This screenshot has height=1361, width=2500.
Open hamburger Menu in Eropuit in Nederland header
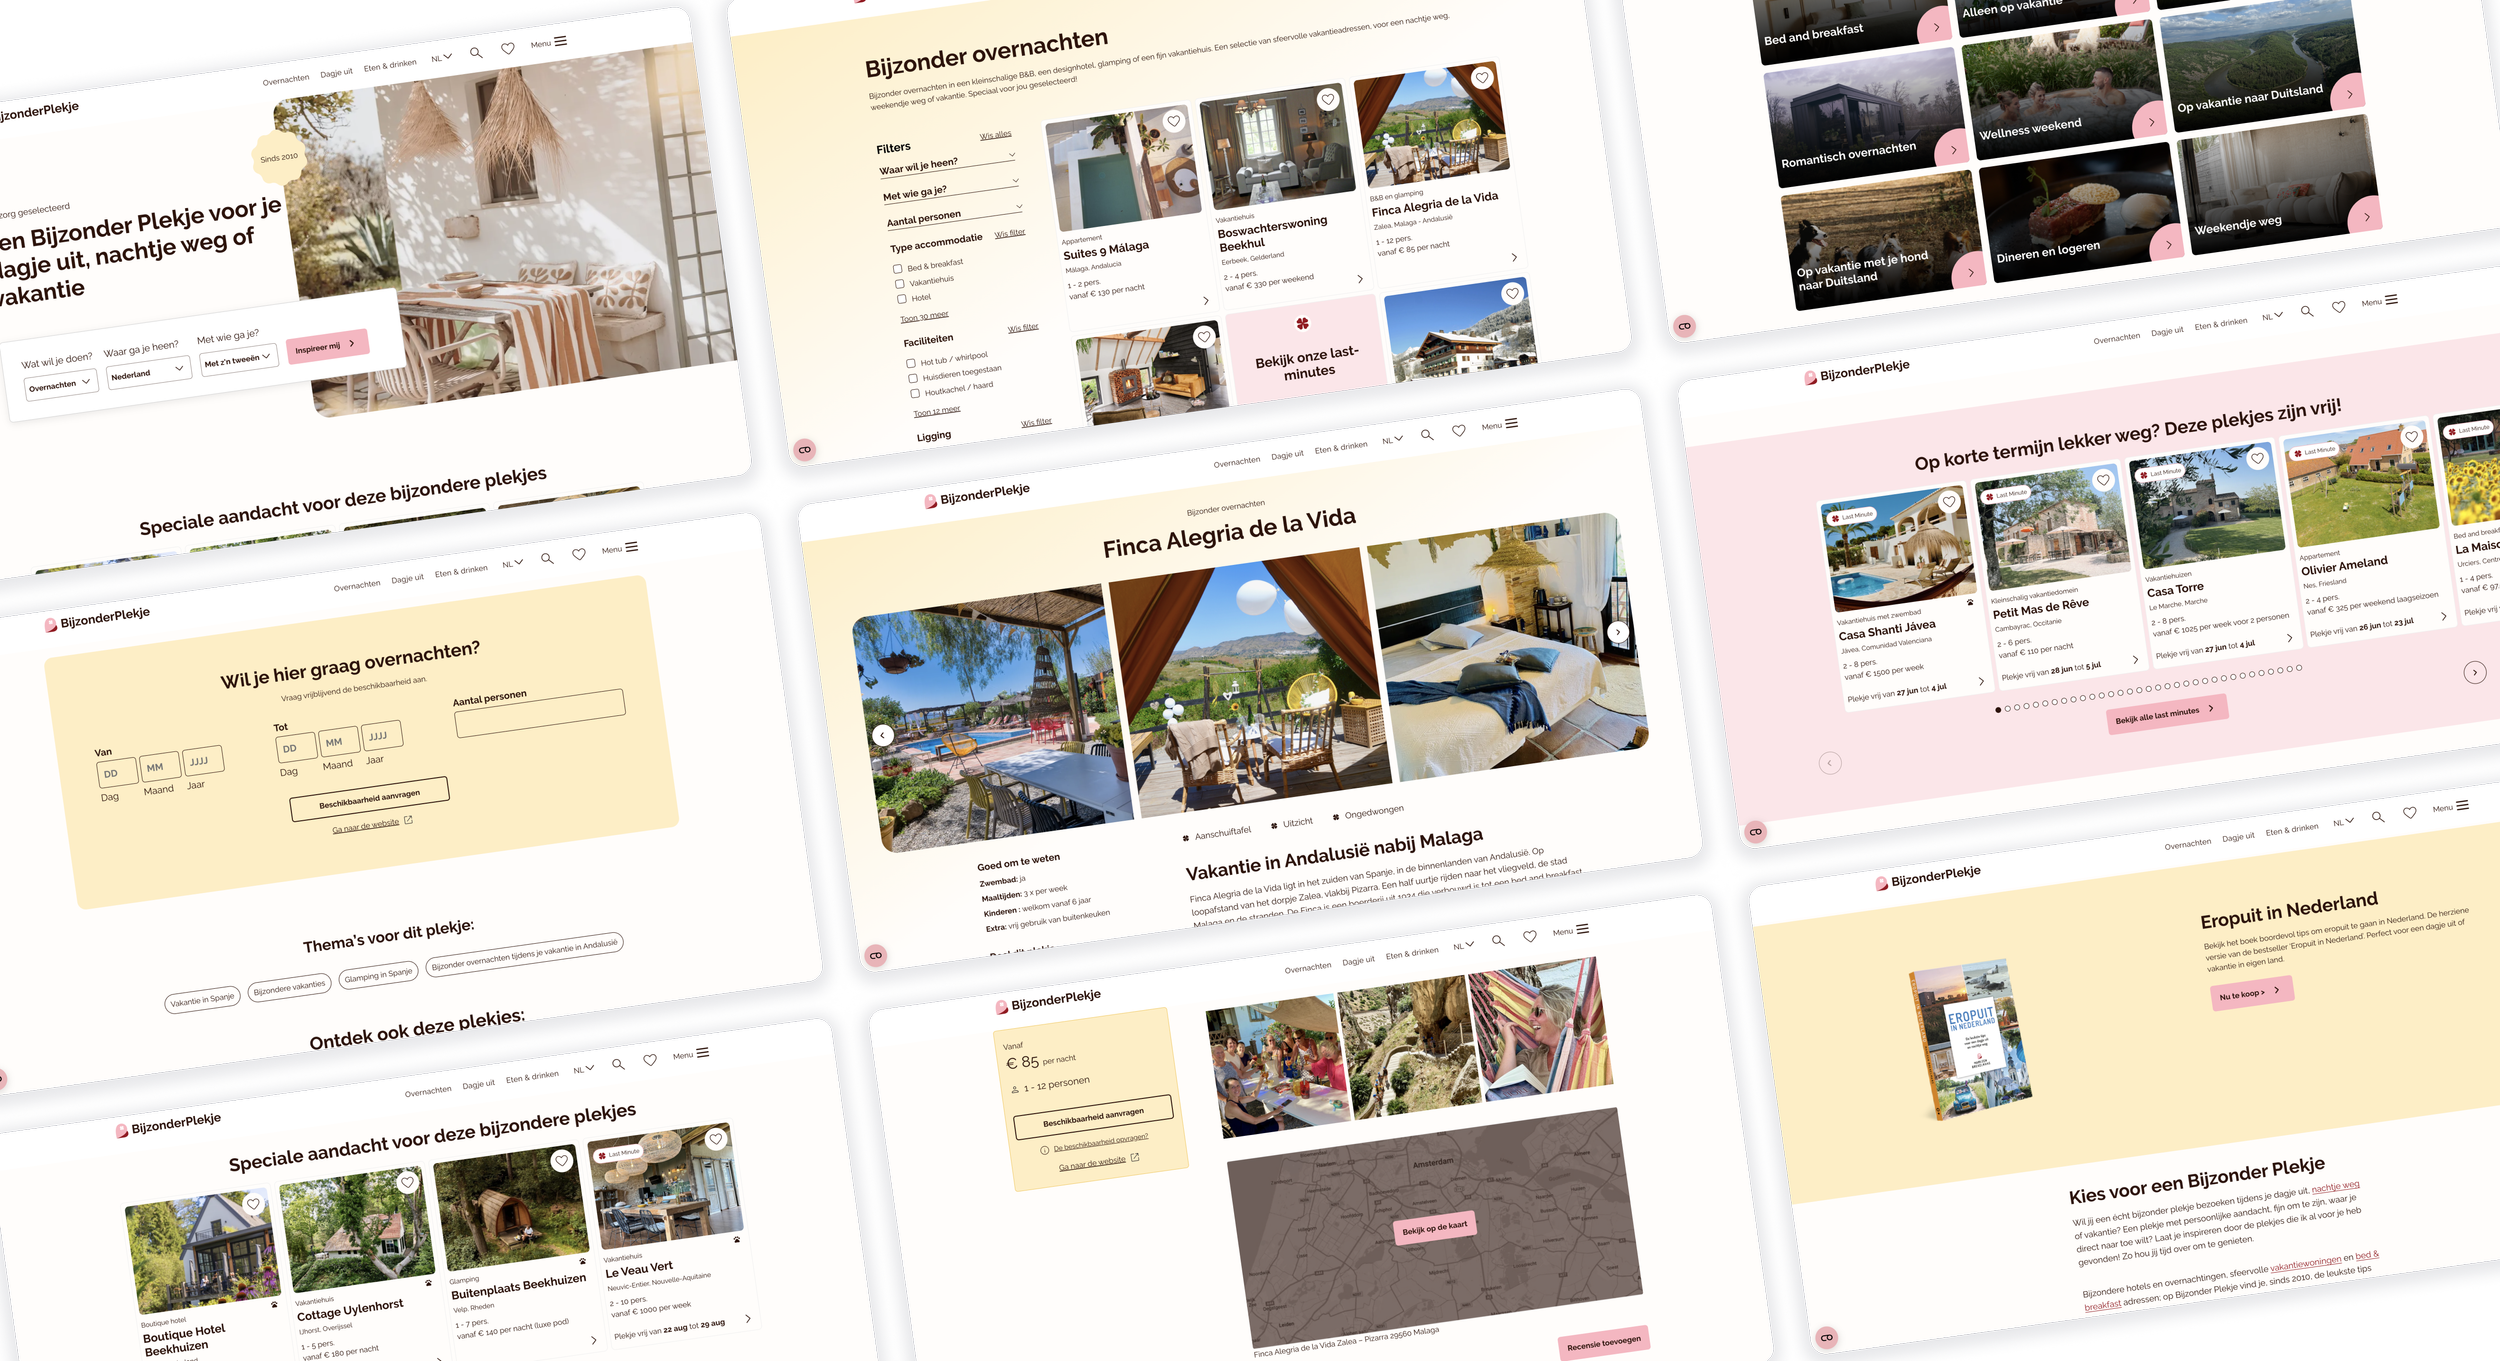click(x=2450, y=806)
